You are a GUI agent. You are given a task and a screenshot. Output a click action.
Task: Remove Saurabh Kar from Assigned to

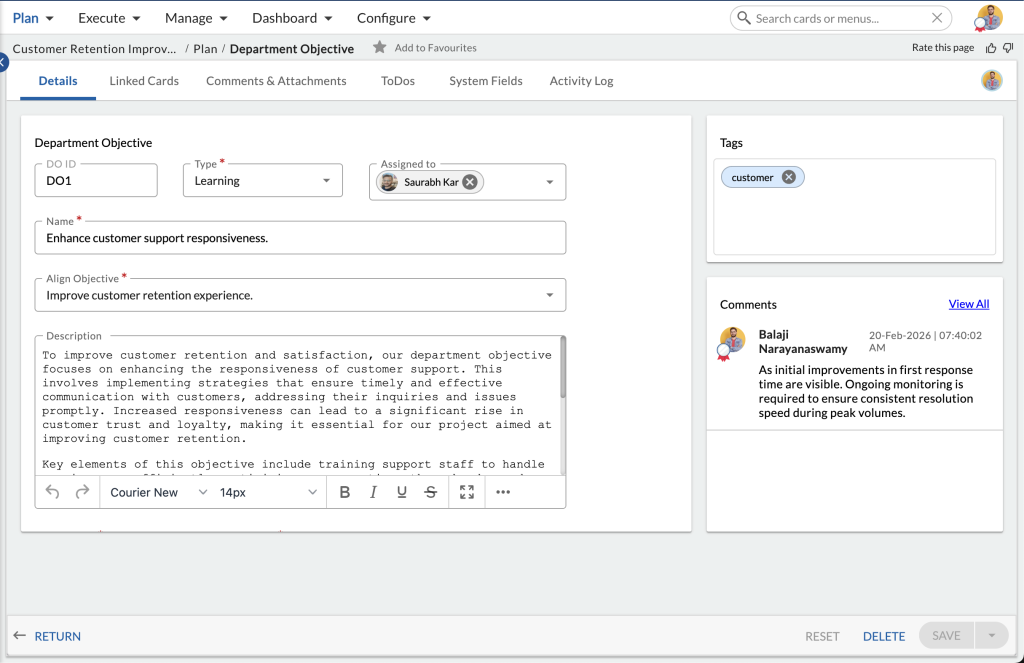[470, 182]
